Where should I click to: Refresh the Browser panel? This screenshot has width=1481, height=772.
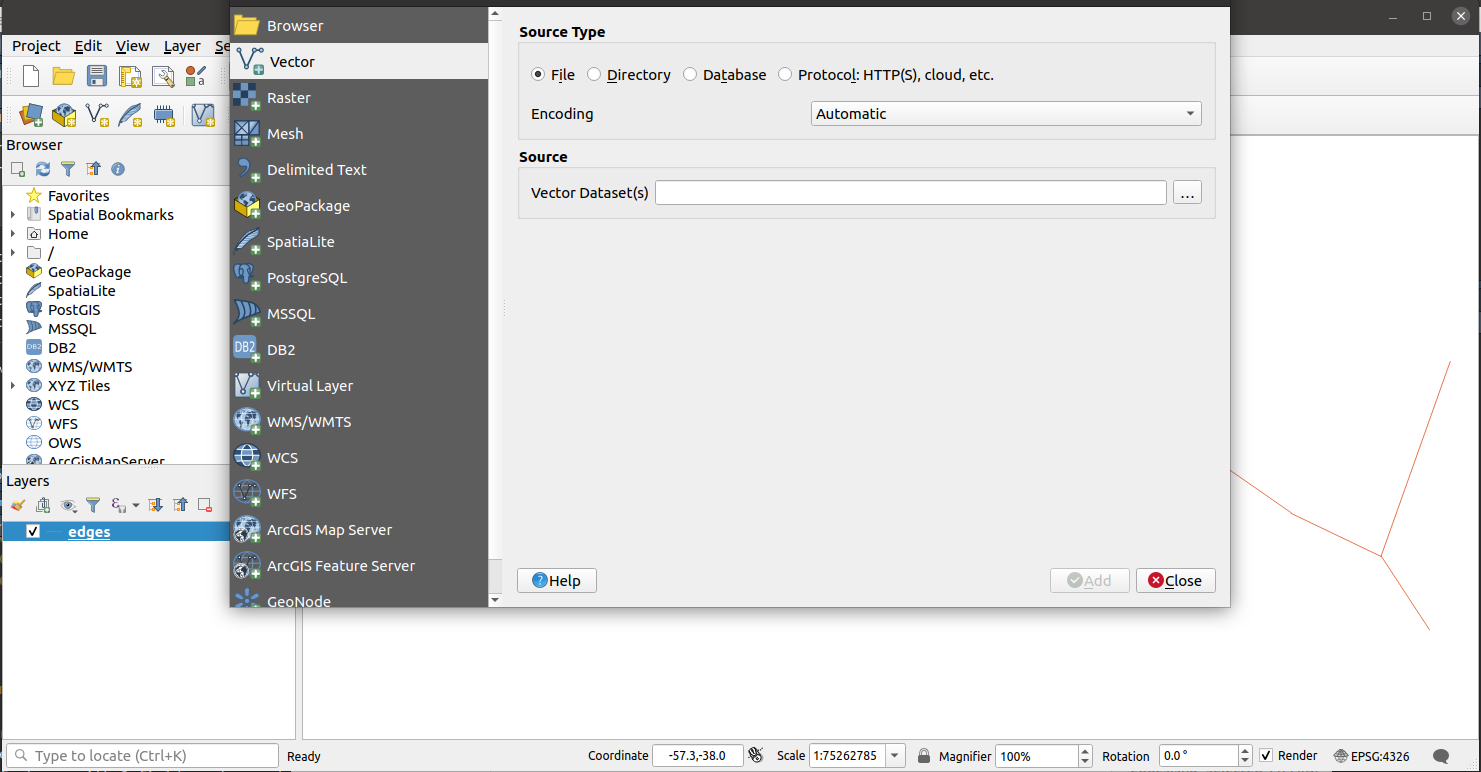42,170
